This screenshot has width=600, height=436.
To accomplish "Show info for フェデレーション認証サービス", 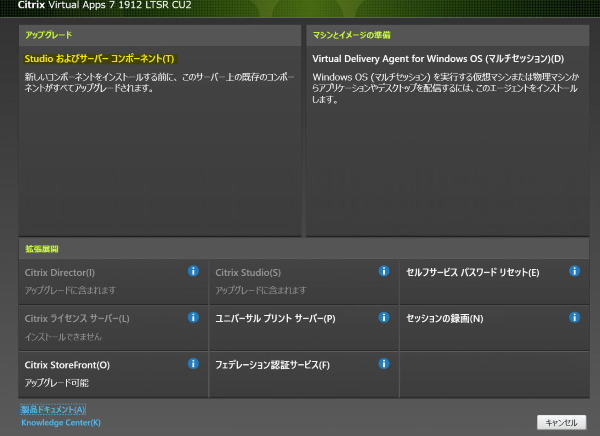I will tap(384, 363).
